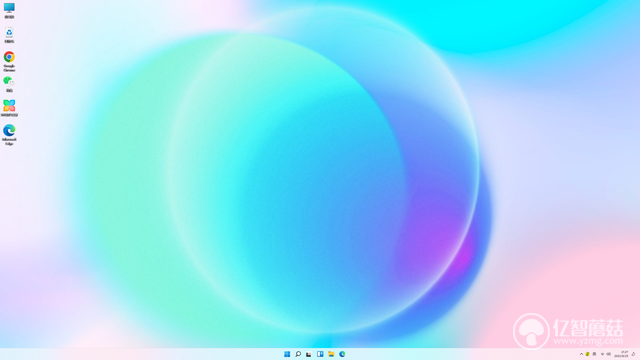Open the This PC desktop icon
The width and height of the screenshot is (640, 360).
[9, 10]
